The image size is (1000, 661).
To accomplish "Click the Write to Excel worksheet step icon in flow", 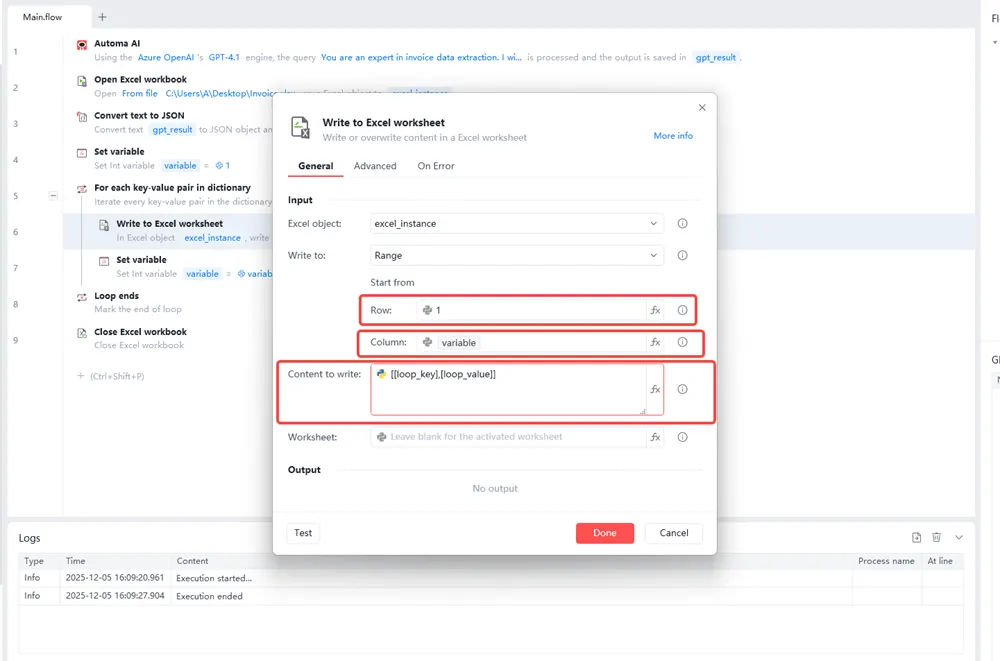I will [104, 225].
